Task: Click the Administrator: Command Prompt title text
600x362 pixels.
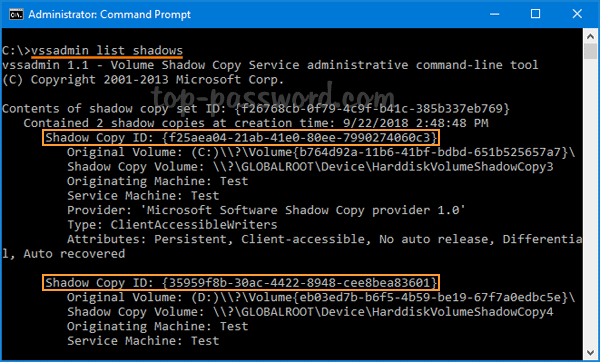Action: pos(109,15)
